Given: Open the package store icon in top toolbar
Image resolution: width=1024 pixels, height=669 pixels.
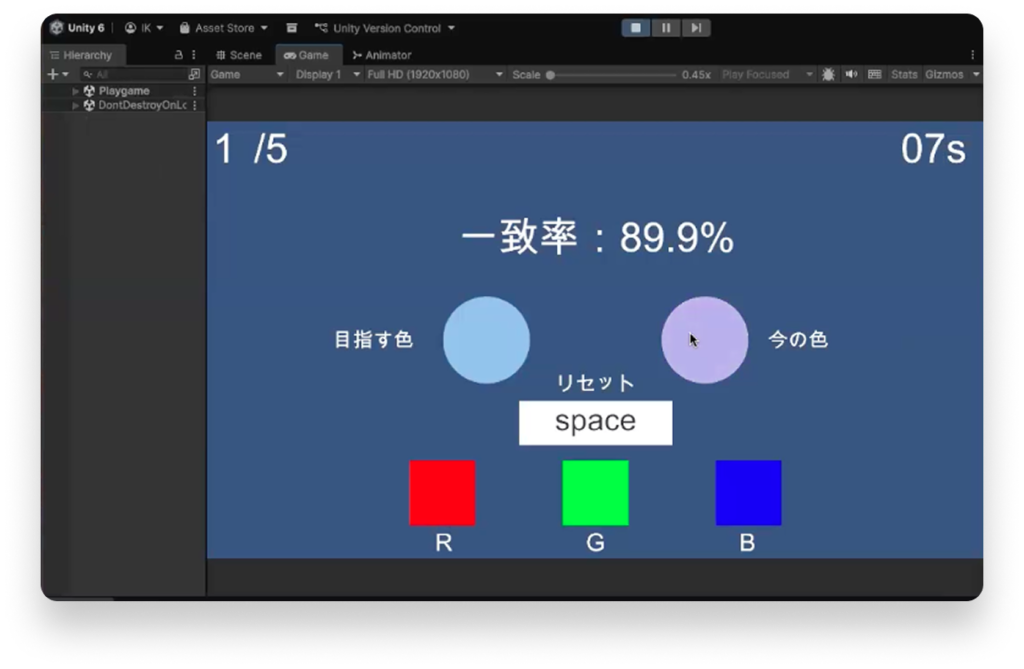Looking at the screenshot, I should click(292, 28).
